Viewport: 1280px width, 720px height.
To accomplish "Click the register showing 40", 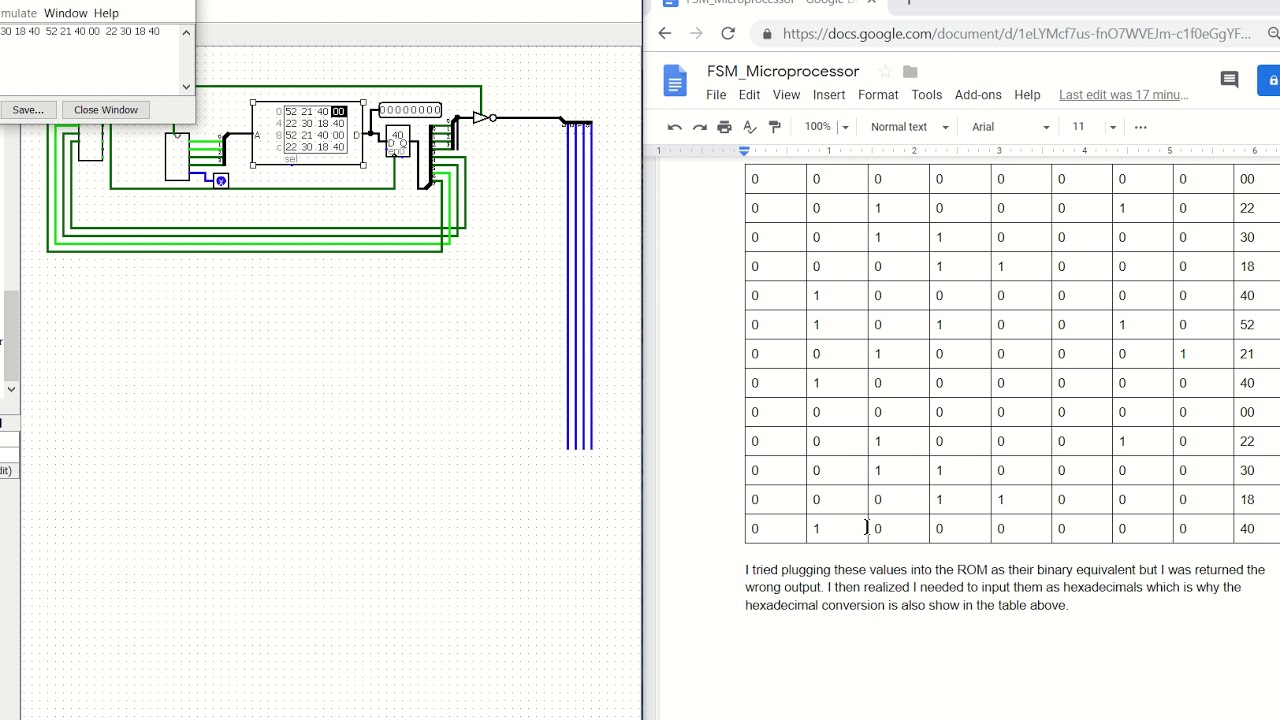I will [398, 142].
